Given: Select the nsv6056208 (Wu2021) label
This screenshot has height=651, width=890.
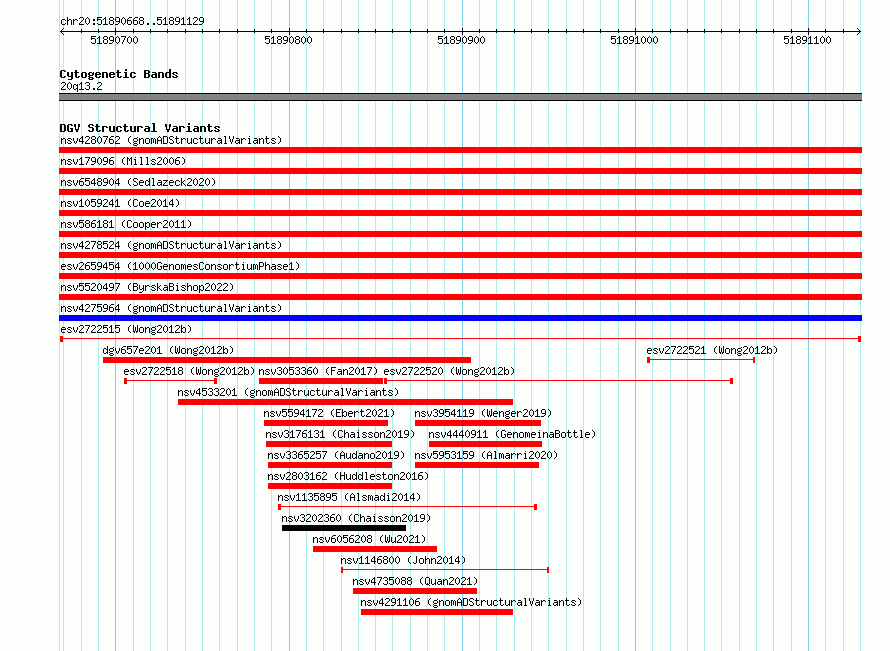Looking at the screenshot, I should tap(369, 539).
